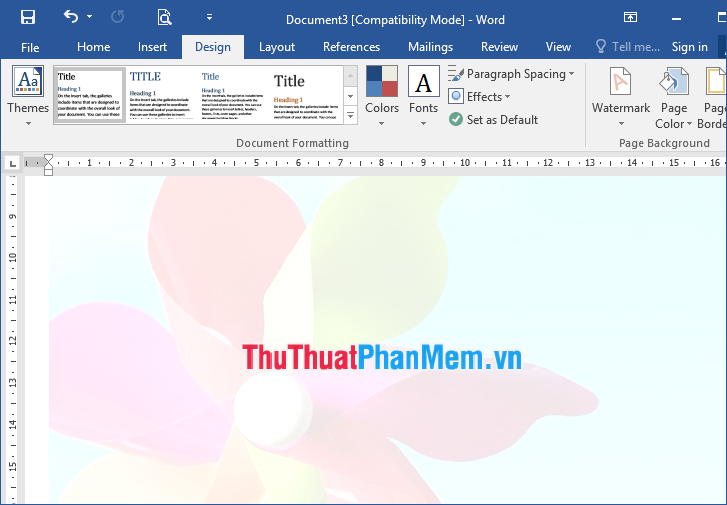The image size is (727, 505).
Task: Select the Design tab
Action: (213, 47)
